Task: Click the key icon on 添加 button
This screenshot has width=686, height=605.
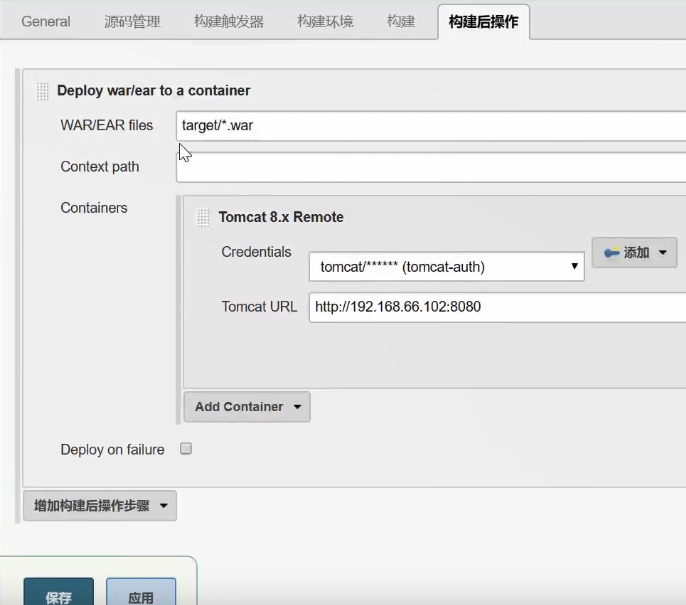Action: (x=611, y=252)
